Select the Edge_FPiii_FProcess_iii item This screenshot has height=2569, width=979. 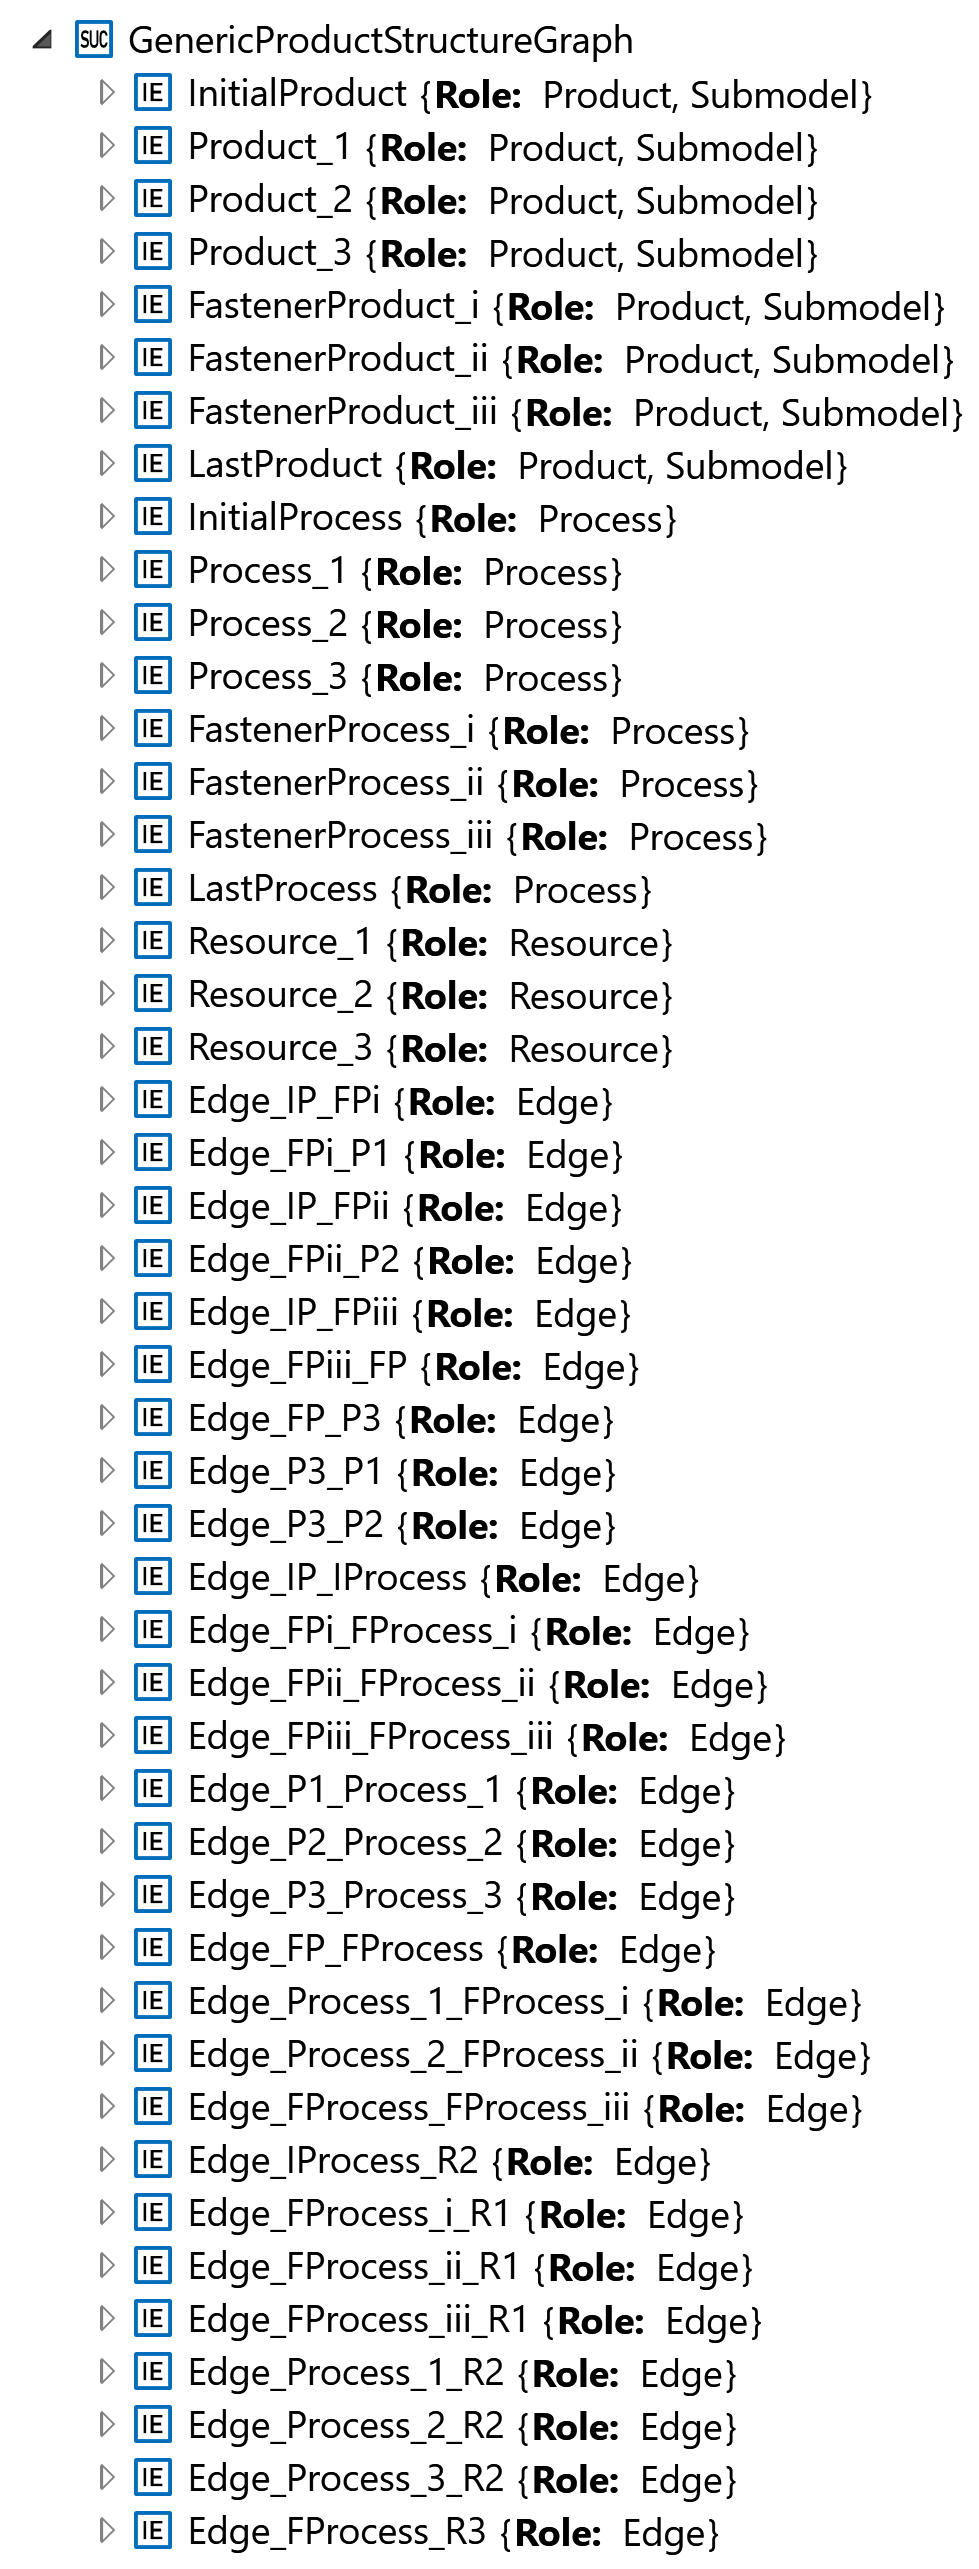(x=370, y=1737)
